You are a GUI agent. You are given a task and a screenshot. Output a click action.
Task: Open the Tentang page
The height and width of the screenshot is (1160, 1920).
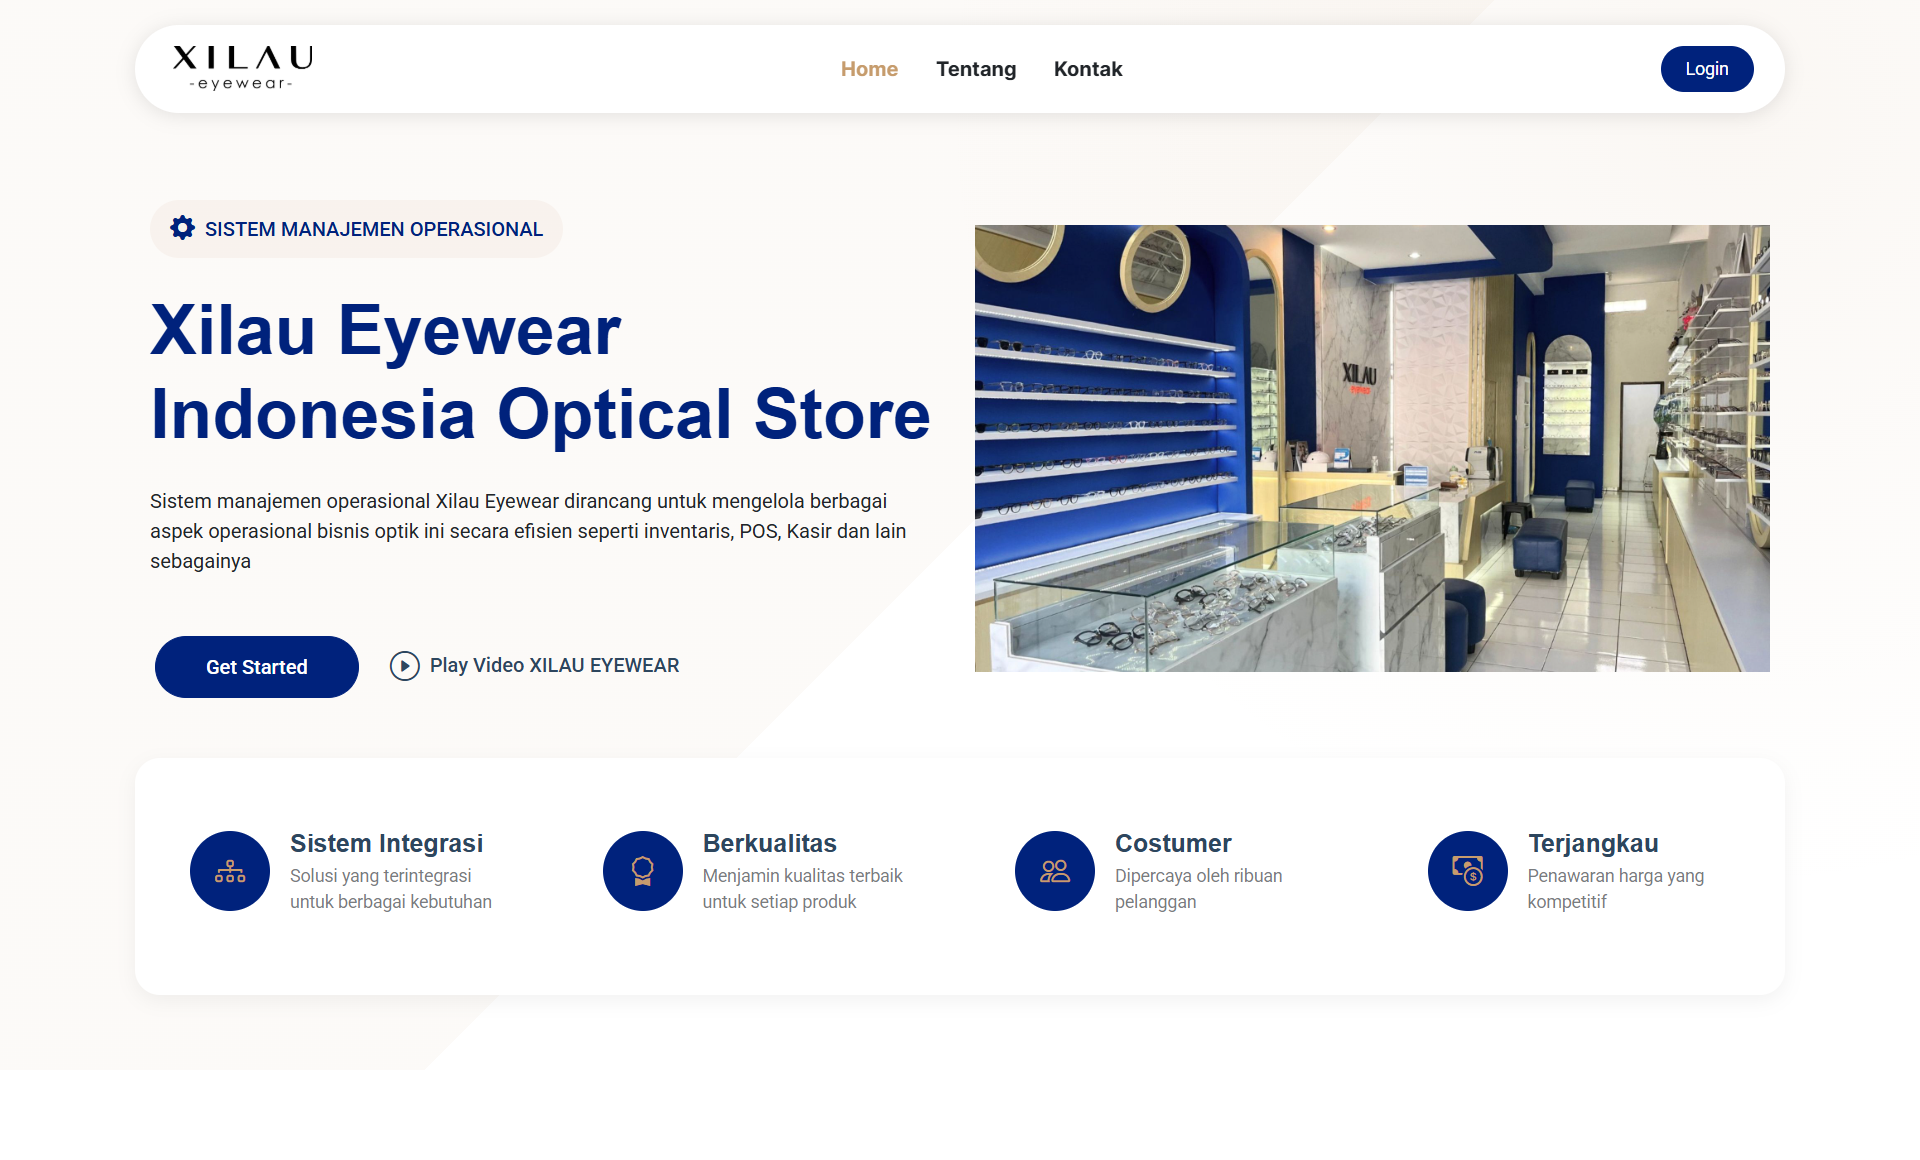pyautogui.click(x=976, y=69)
